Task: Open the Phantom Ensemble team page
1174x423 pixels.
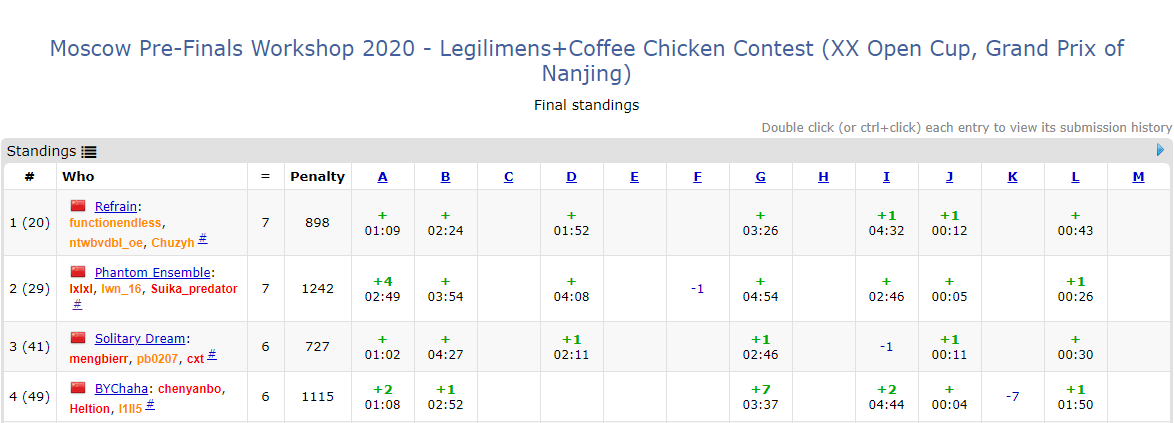Action: pyautogui.click(x=152, y=272)
